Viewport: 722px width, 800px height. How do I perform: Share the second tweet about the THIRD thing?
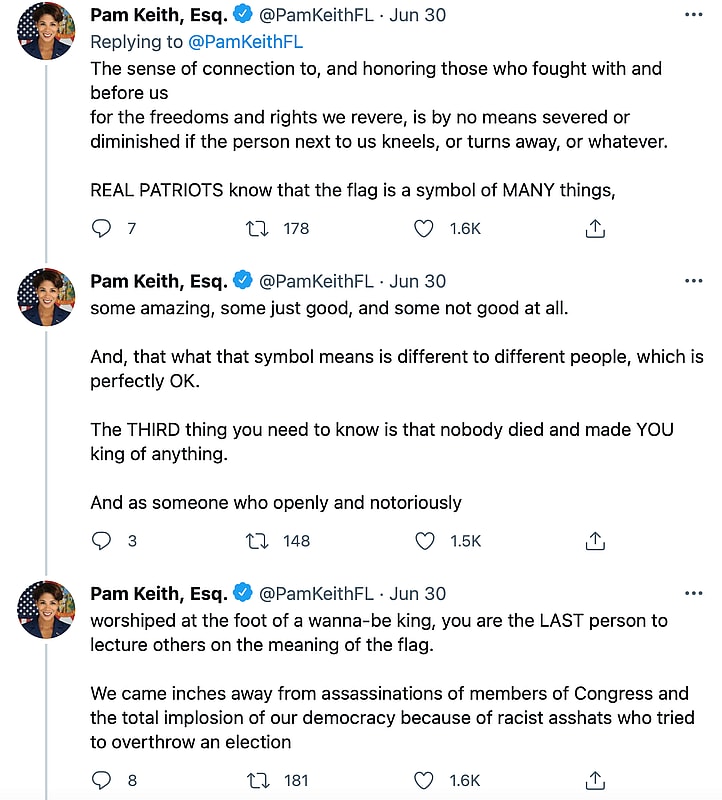pyautogui.click(x=595, y=541)
